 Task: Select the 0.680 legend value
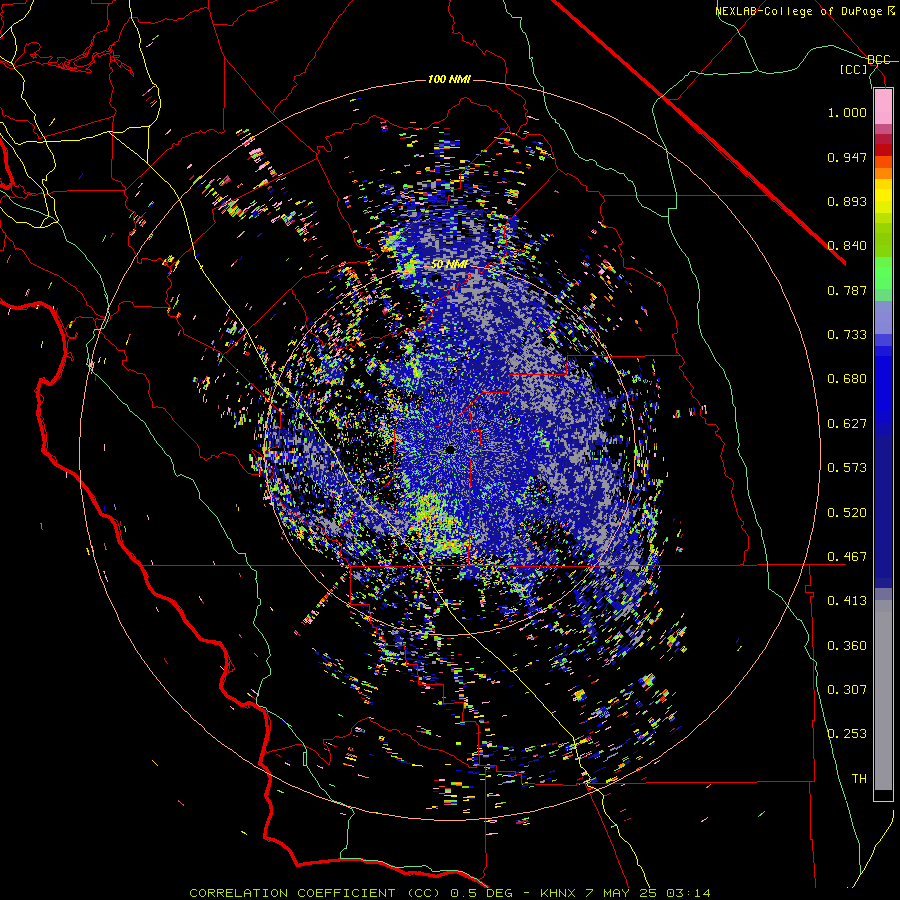pyautogui.click(x=847, y=379)
